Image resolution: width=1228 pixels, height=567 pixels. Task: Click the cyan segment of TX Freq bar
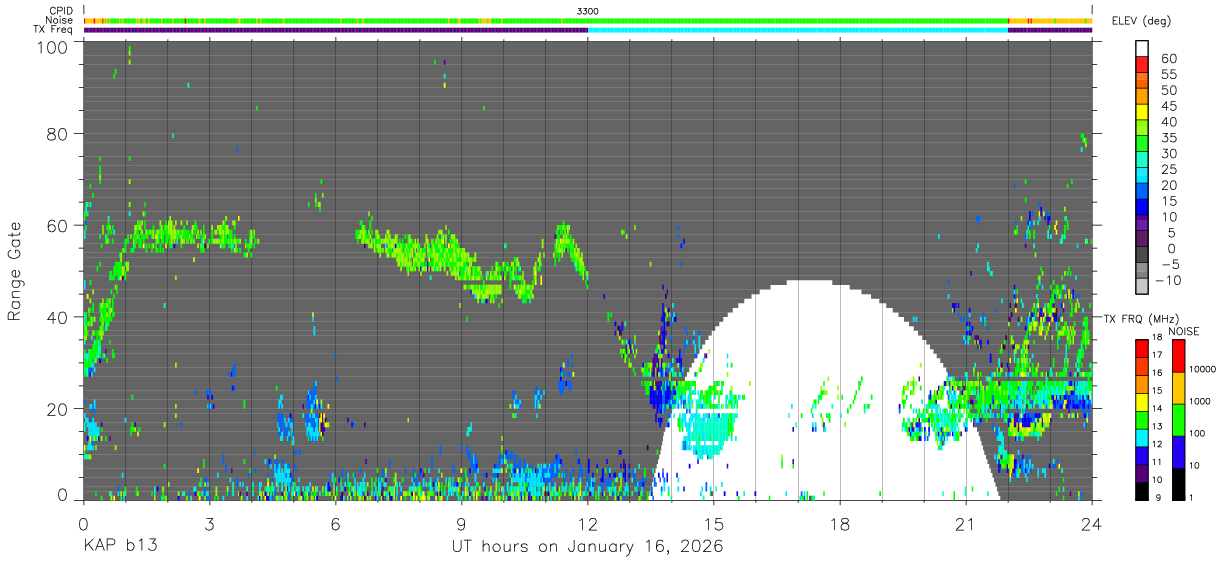click(798, 29)
